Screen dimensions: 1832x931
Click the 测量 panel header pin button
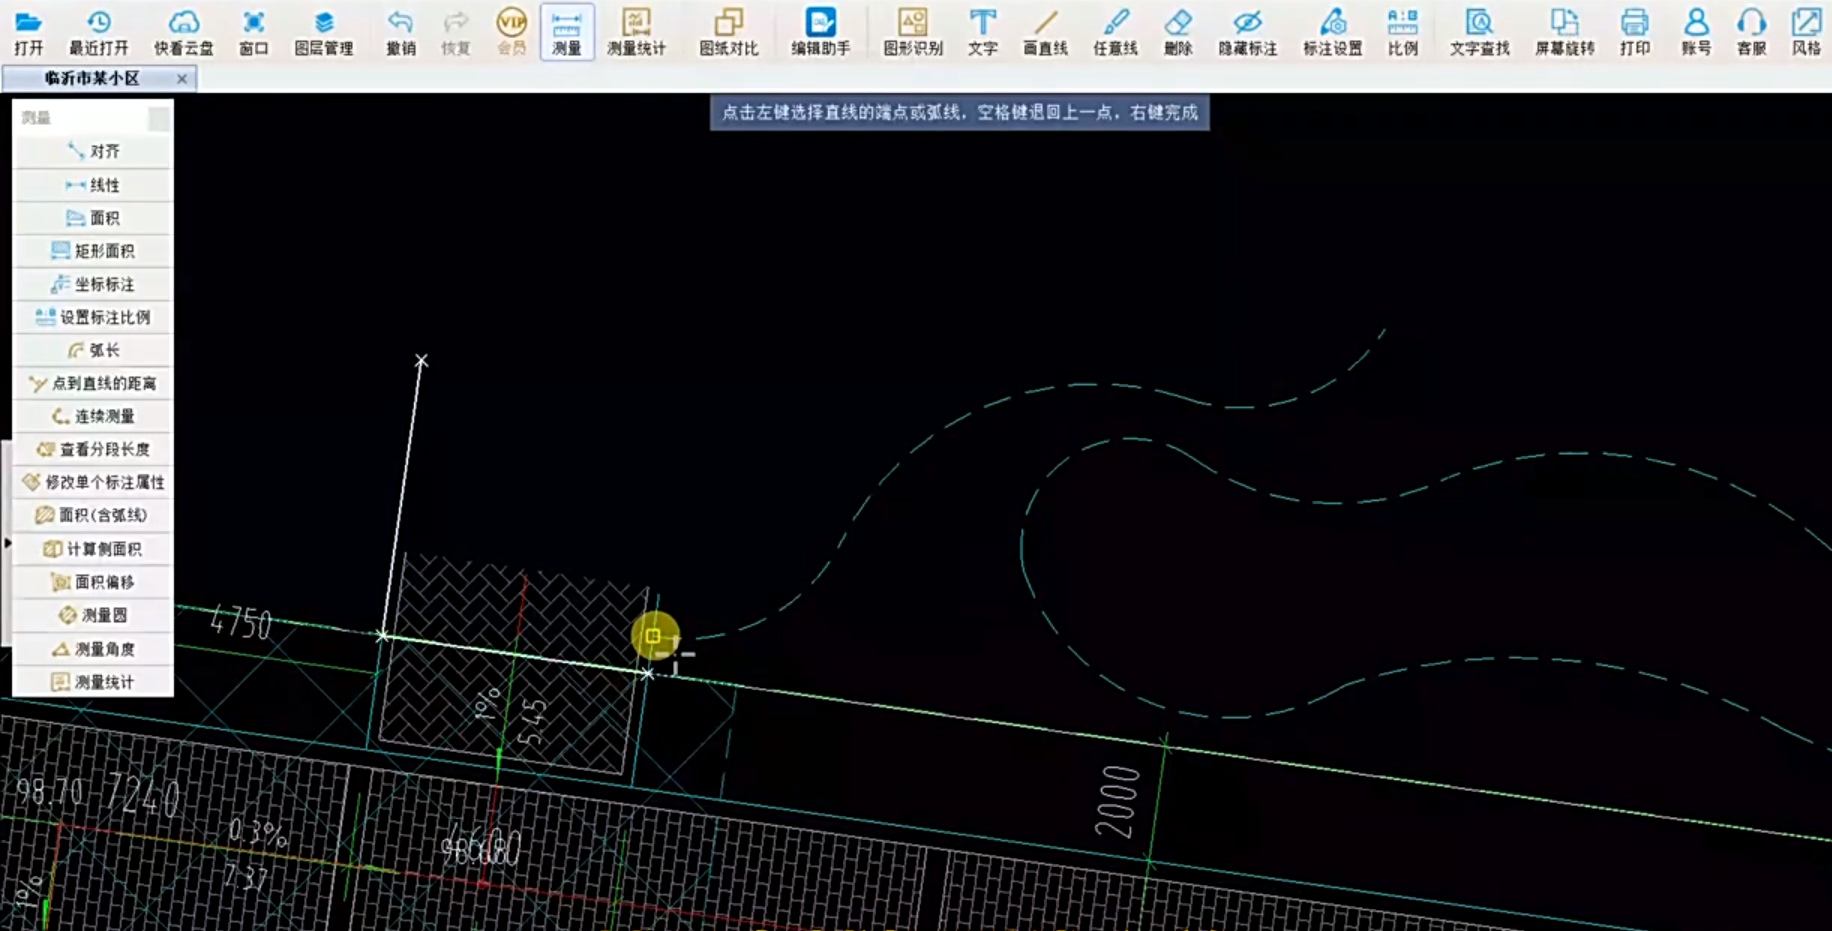(159, 118)
